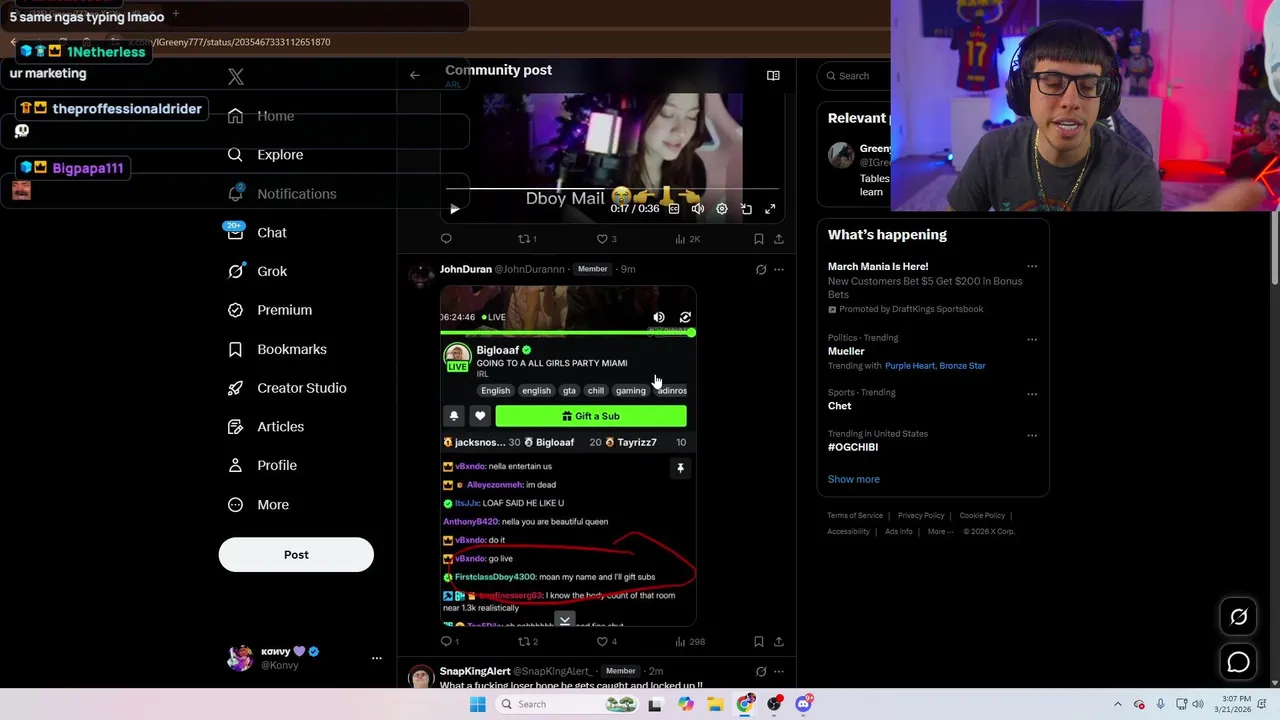The image size is (1280, 720).
Task: Open the Purple Heart, Bronze Star link
Action: (x=935, y=366)
